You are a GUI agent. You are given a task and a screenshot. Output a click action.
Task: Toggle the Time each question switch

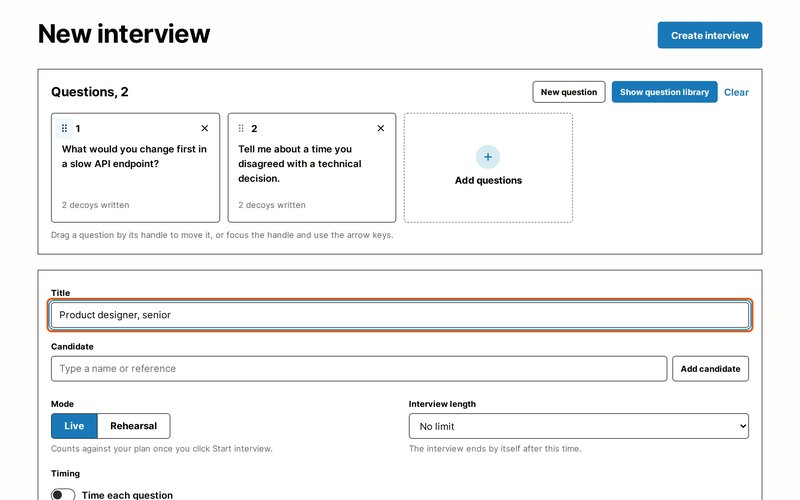(63, 495)
